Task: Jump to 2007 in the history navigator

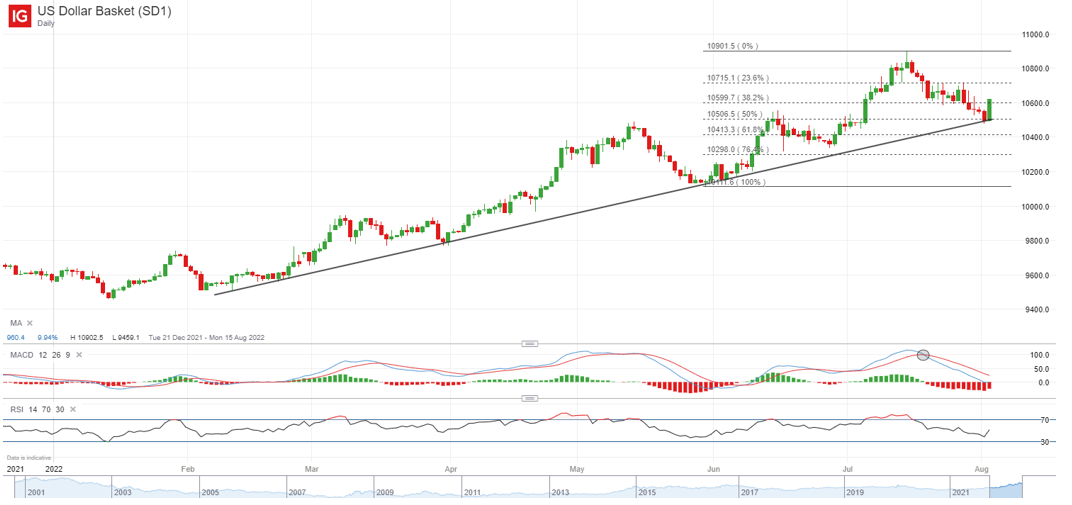Action: tap(297, 493)
